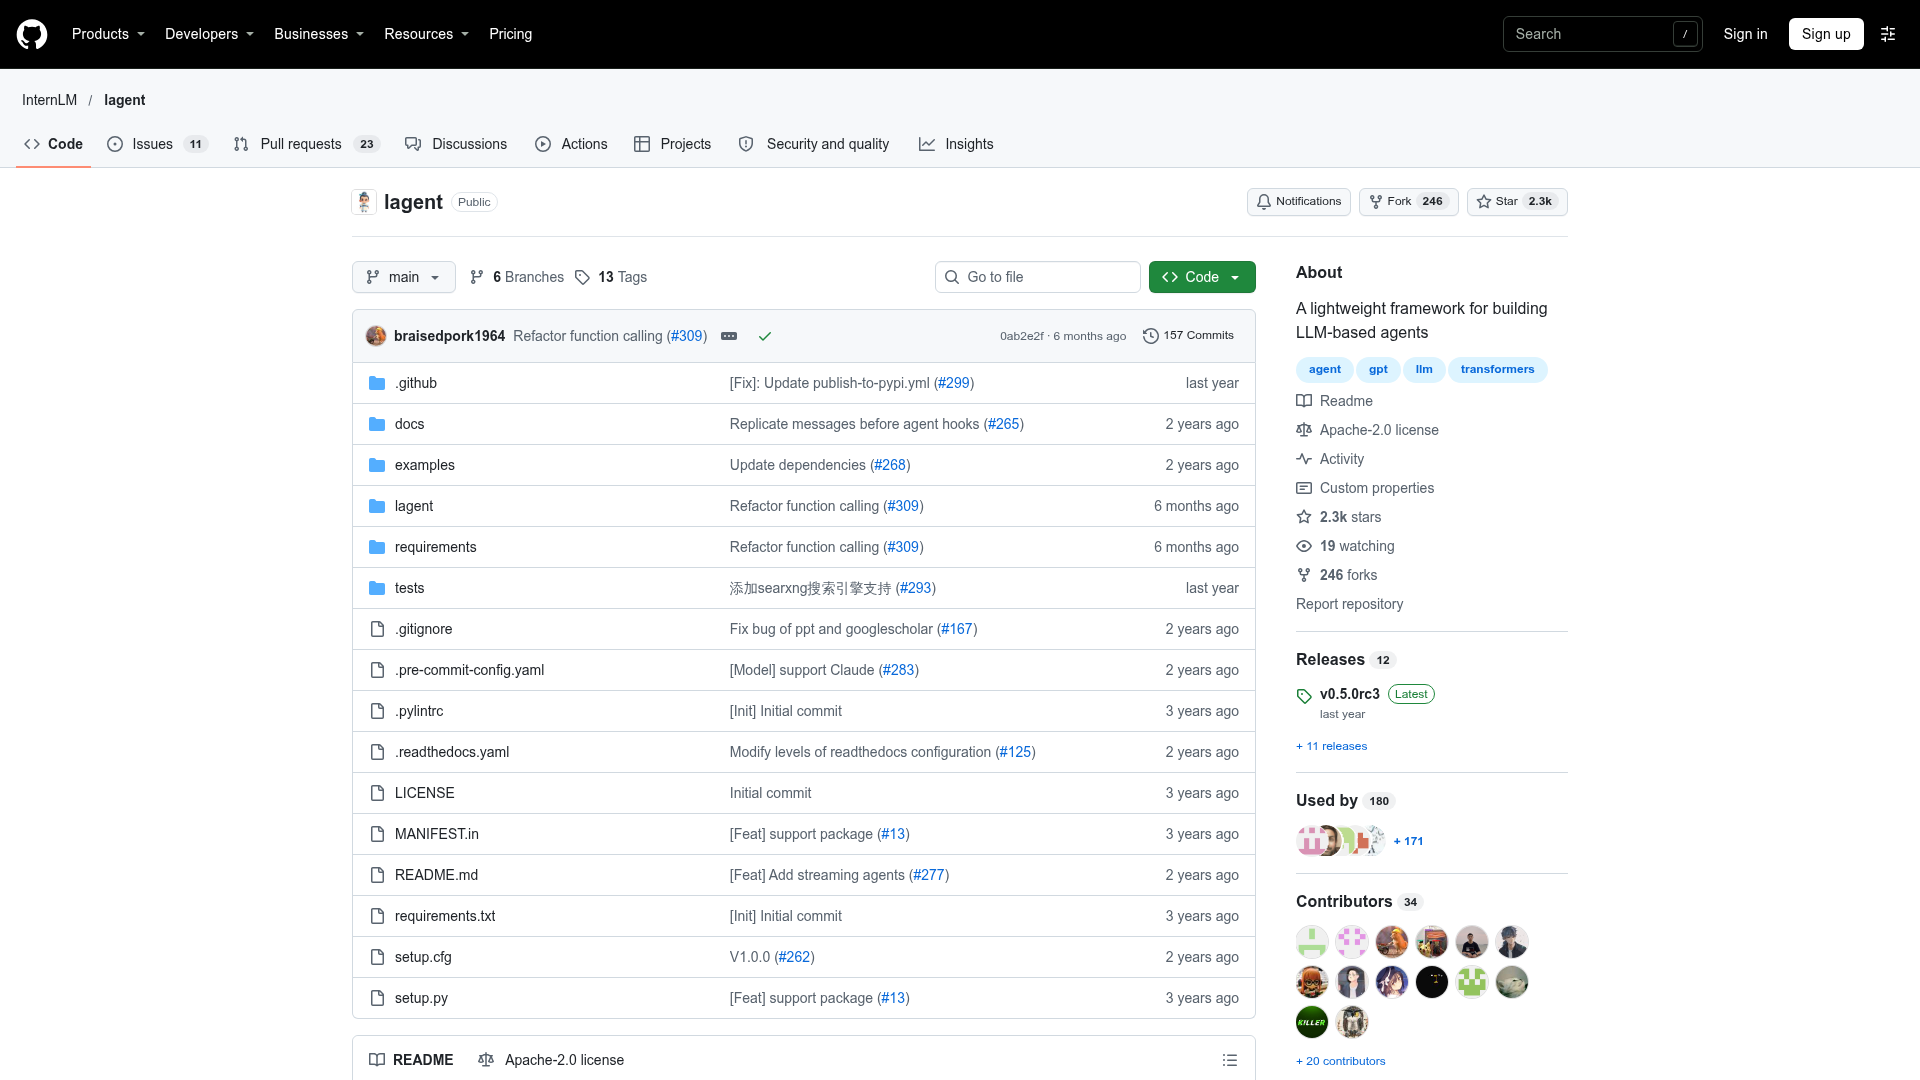Switch to the Pull requests tab
The width and height of the screenshot is (1920, 1080).
(x=306, y=144)
